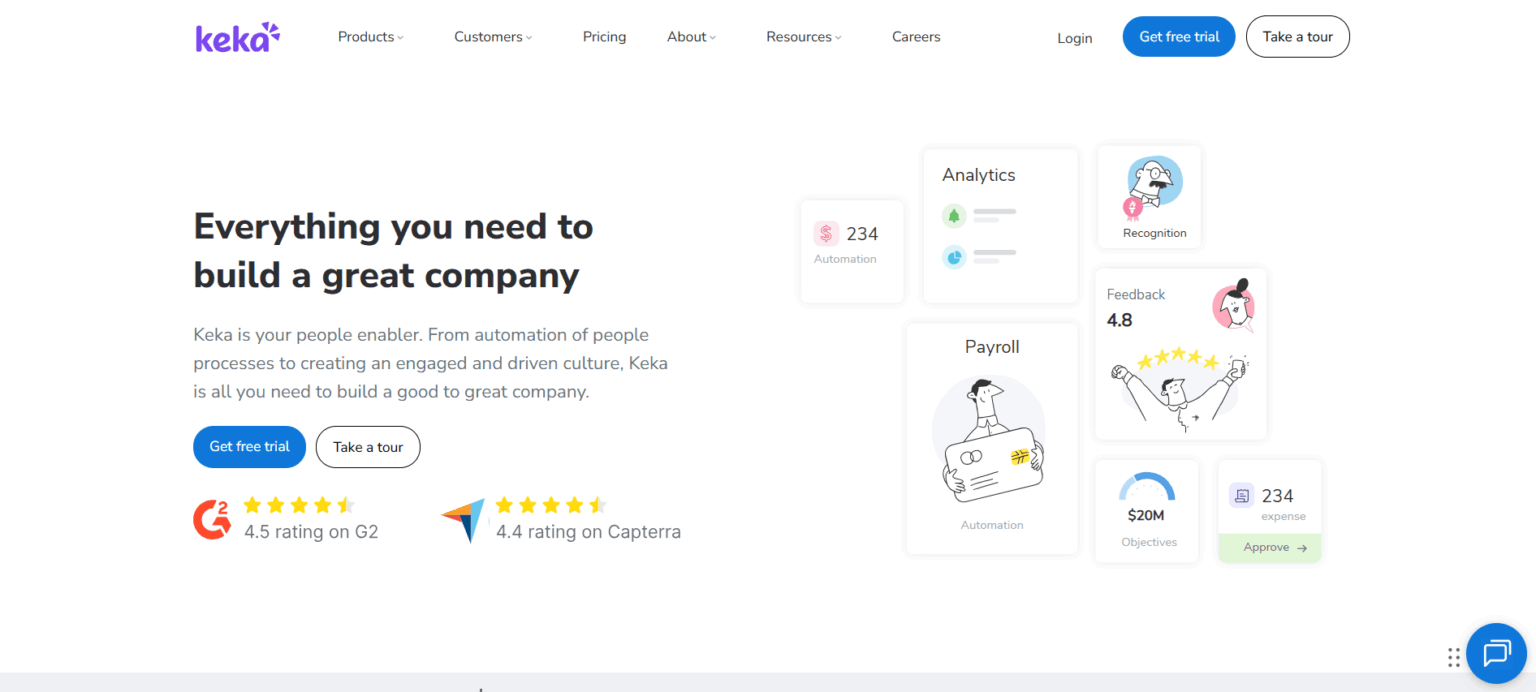Click the G2 logo icon
The width and height of the screenshot is (1536, 692).
(212, 519)
